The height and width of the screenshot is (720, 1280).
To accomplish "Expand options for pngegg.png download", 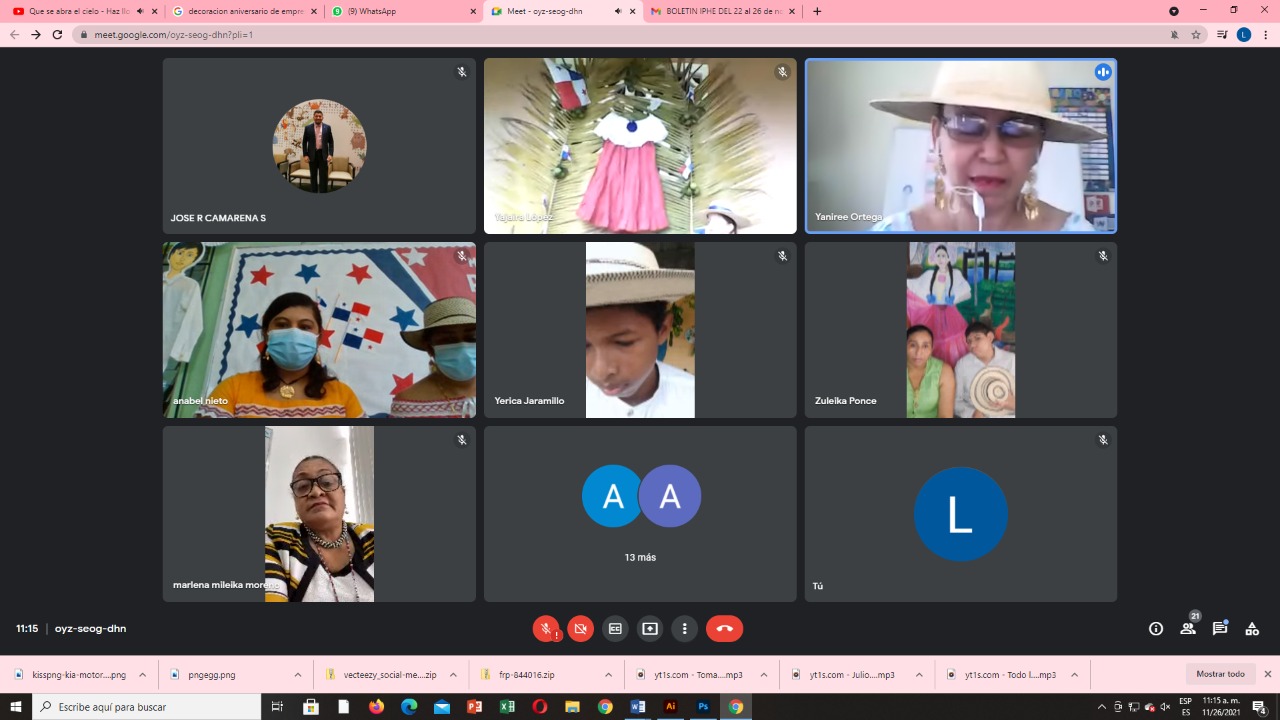I will [x=298, y=675].
